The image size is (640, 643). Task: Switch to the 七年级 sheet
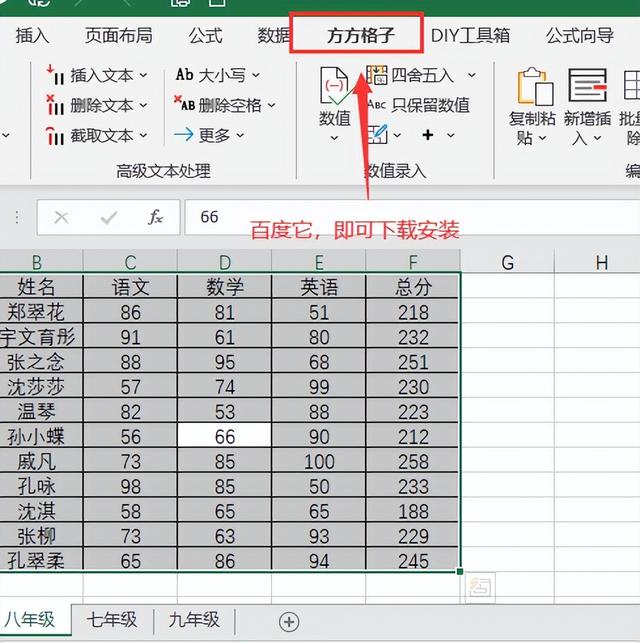point(112,620)
